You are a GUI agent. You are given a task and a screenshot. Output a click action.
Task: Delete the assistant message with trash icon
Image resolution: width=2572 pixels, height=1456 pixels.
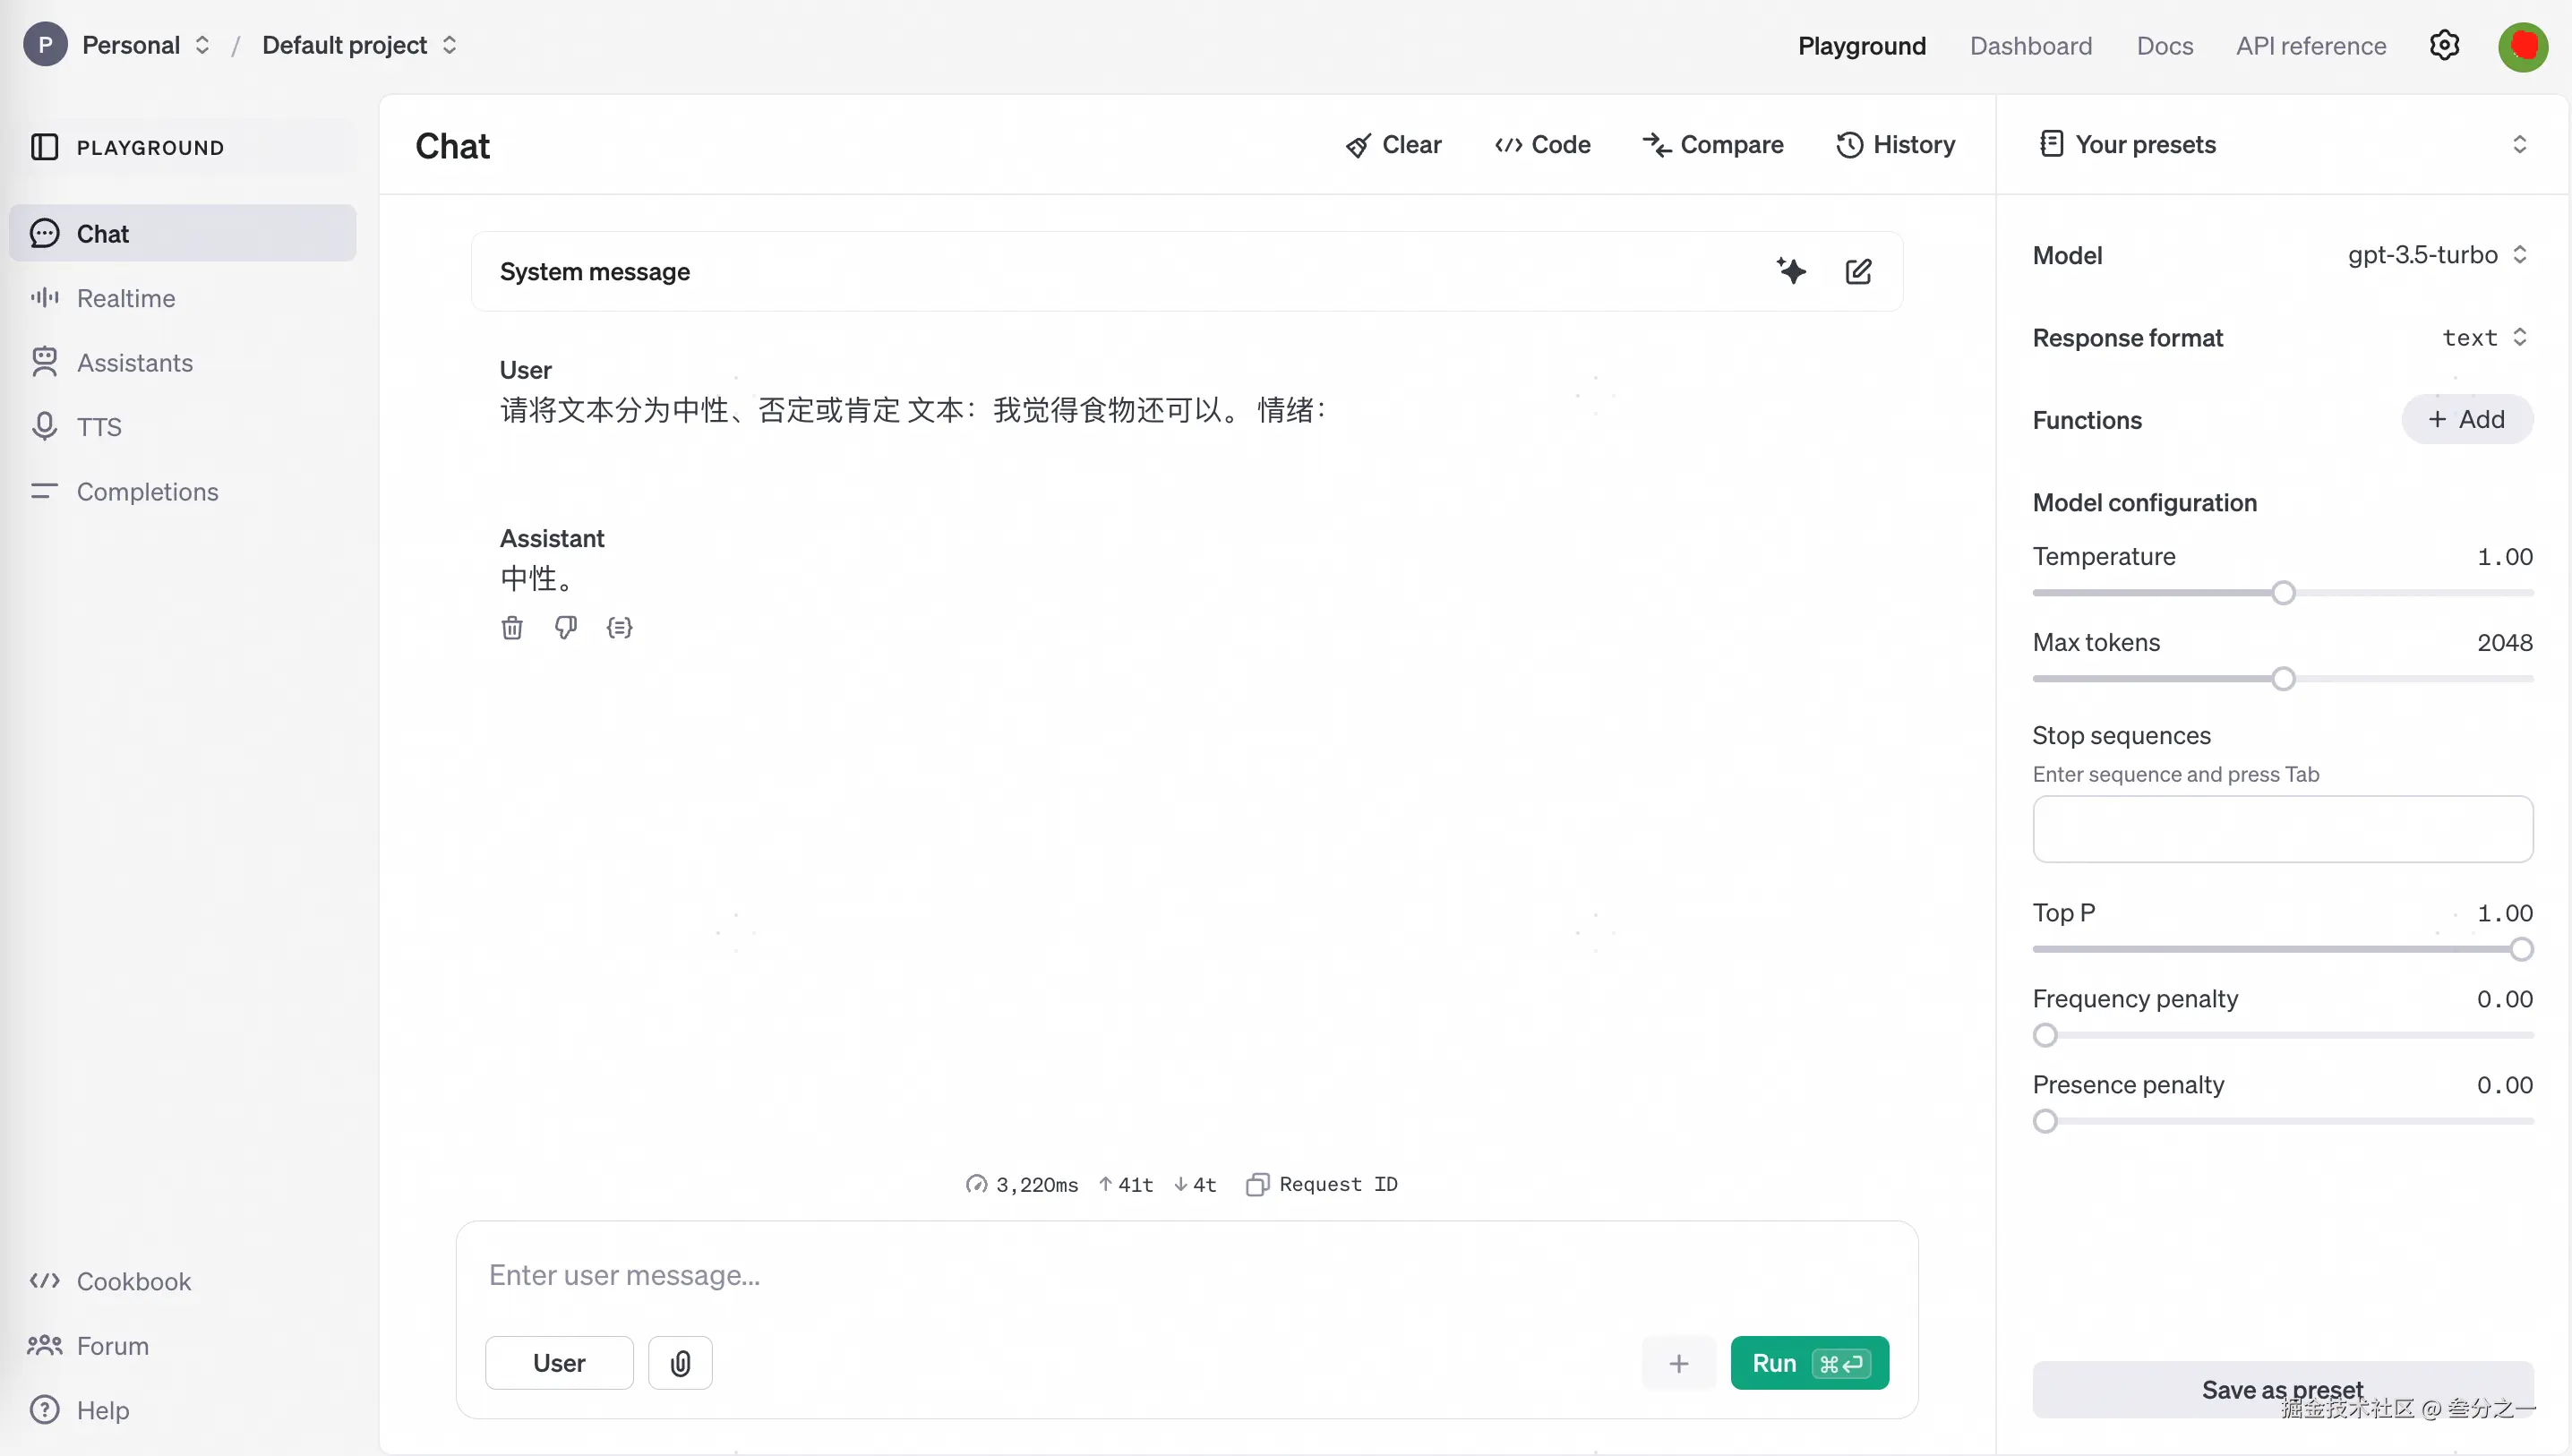point(512,628)
